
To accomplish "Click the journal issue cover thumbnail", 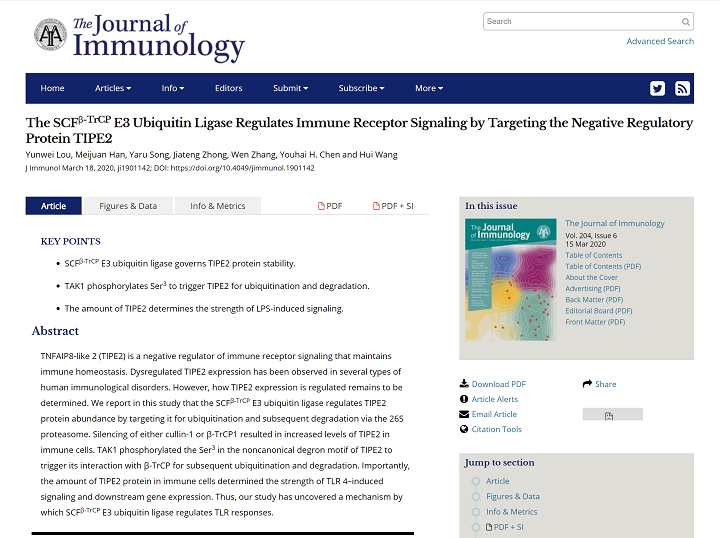I will tap(510, 277).
